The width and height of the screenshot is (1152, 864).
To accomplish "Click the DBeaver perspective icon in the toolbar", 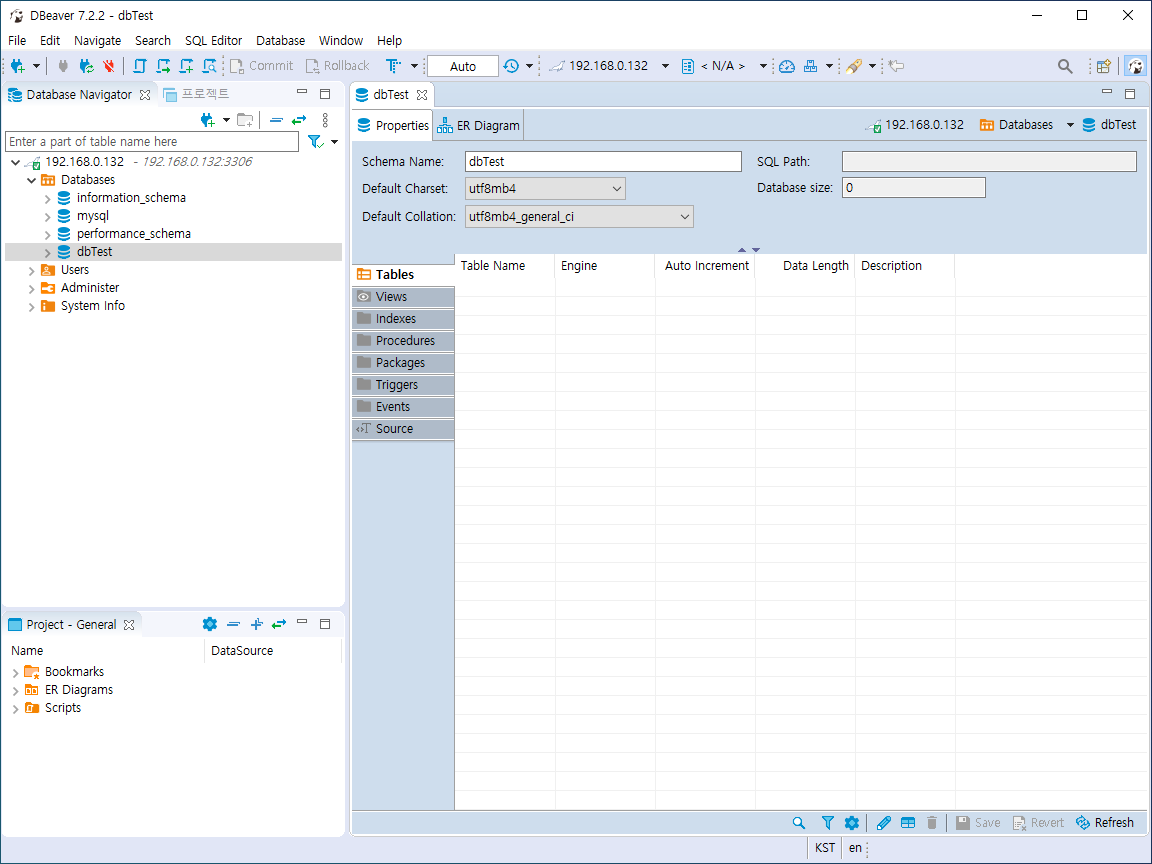I will coord(1135,66).
